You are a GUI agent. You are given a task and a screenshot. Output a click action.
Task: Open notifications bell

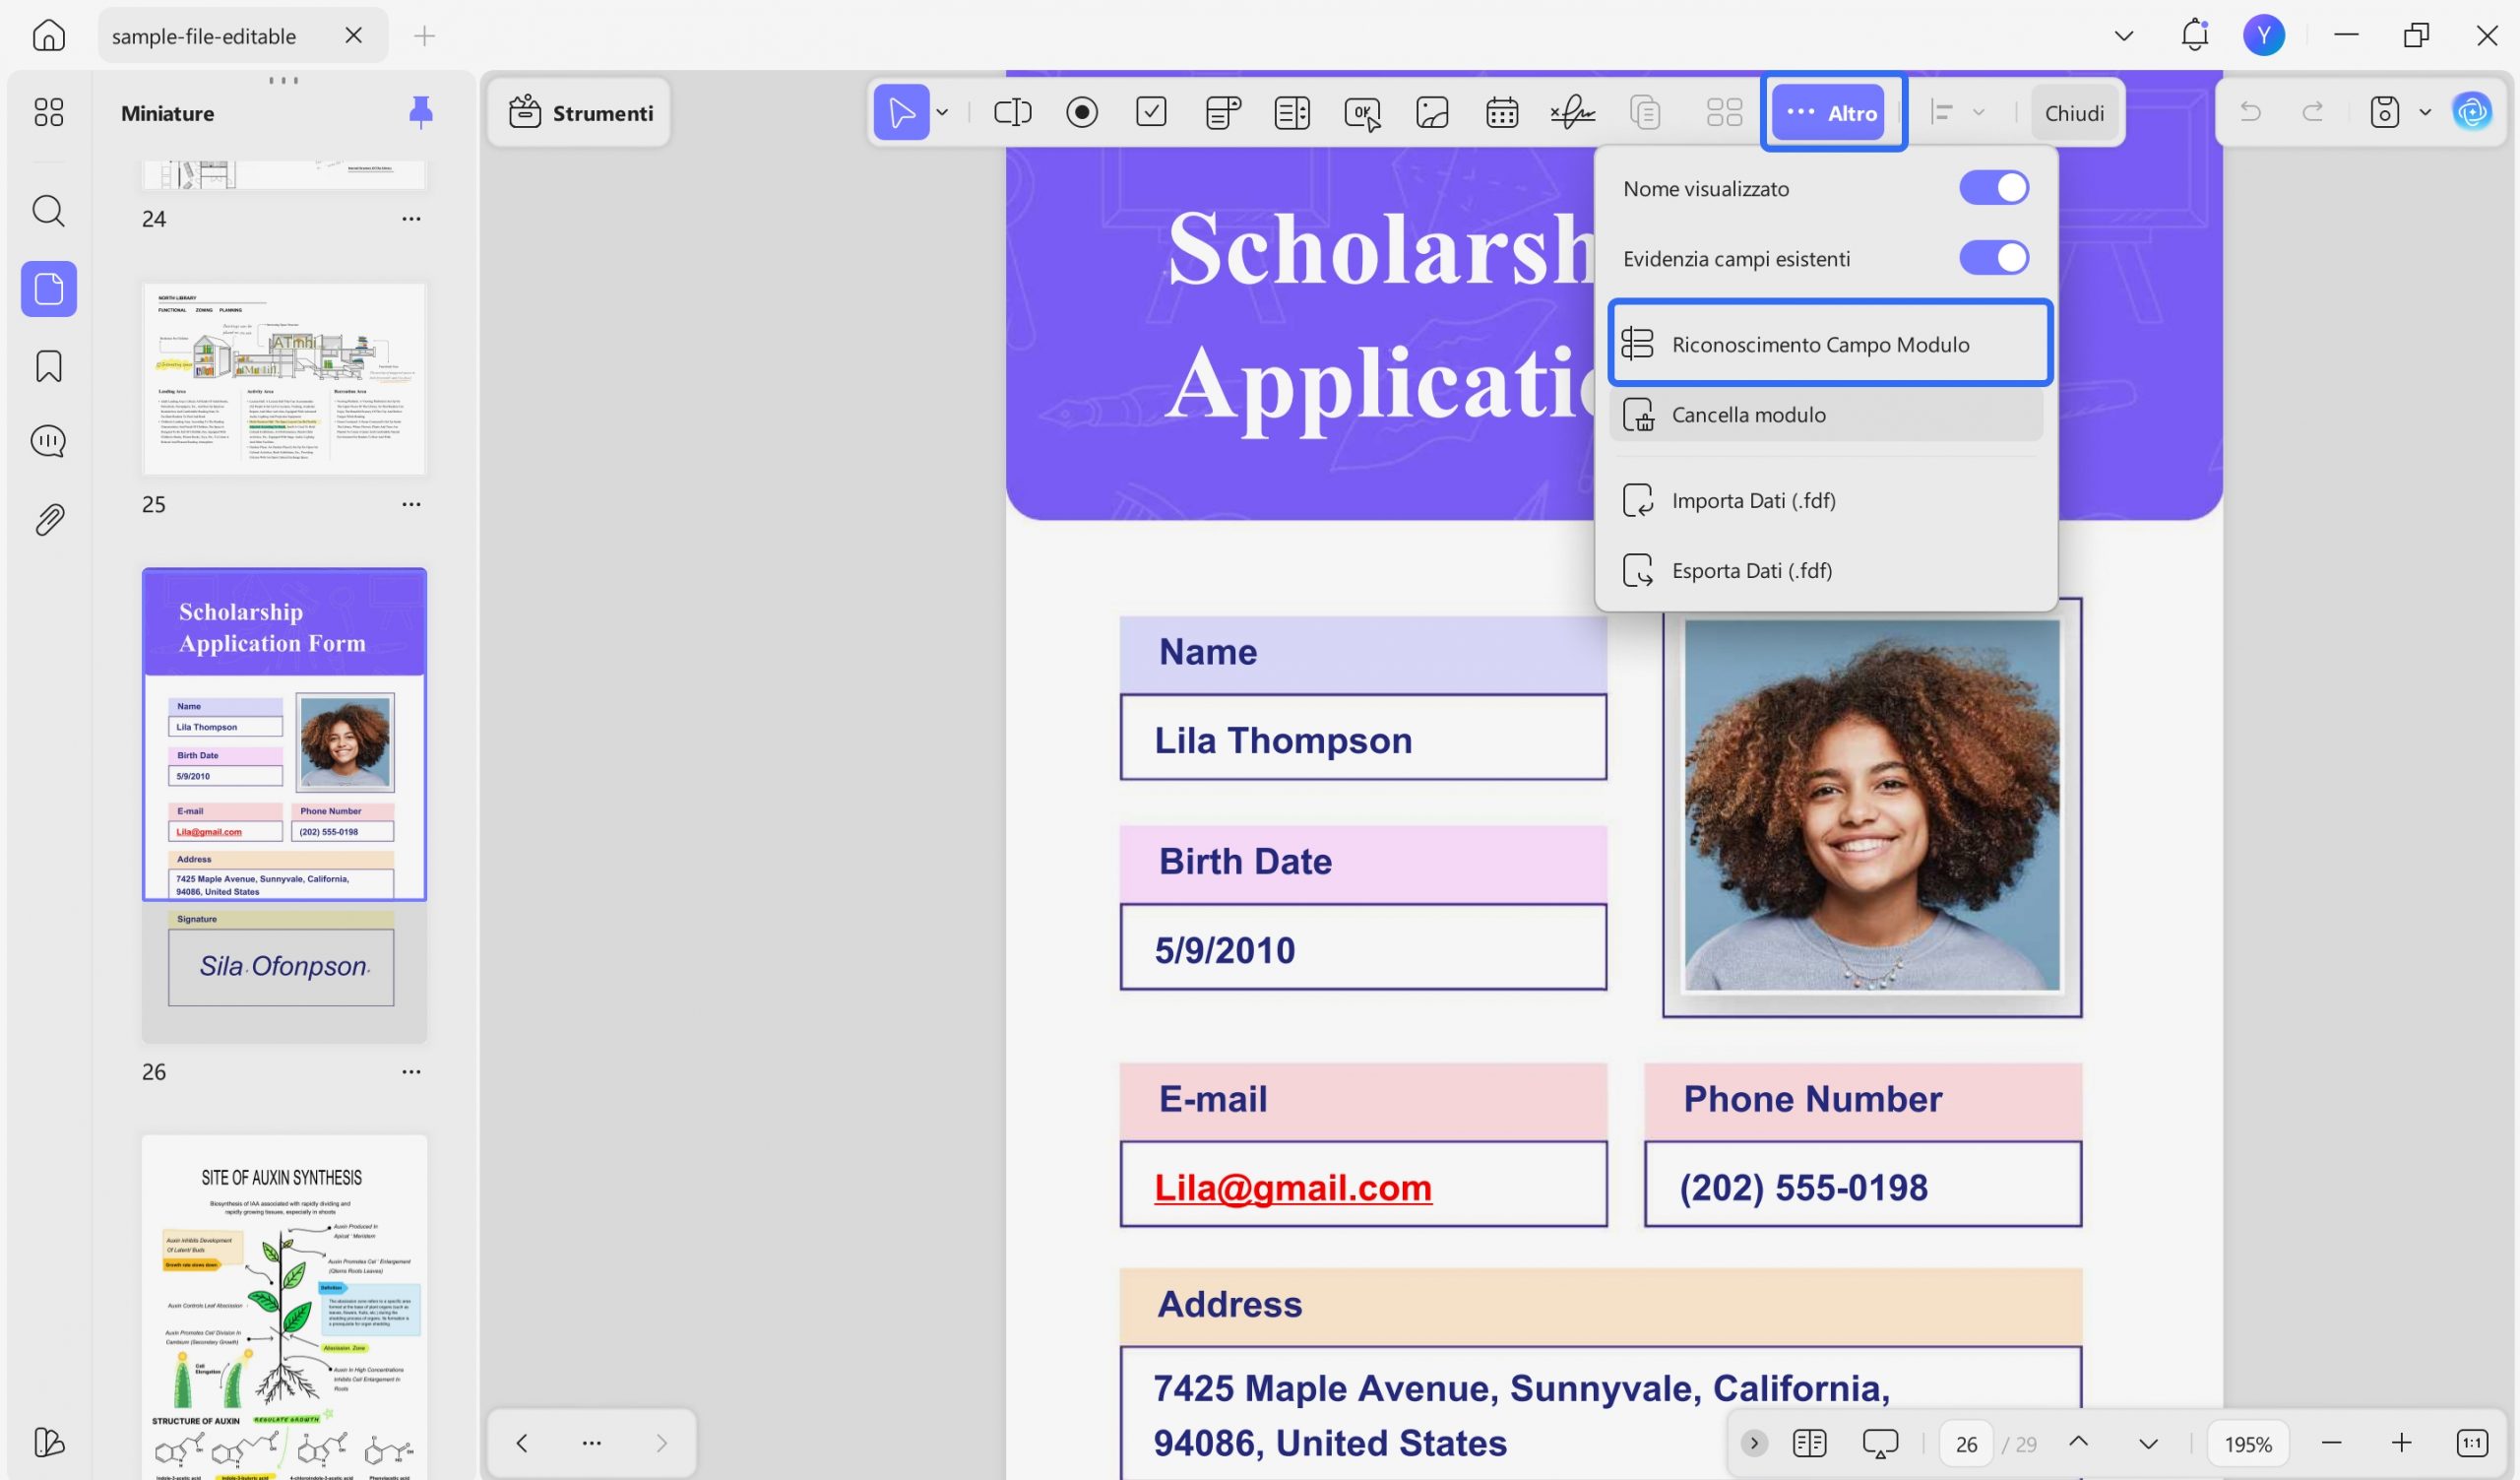(2194, 35)
